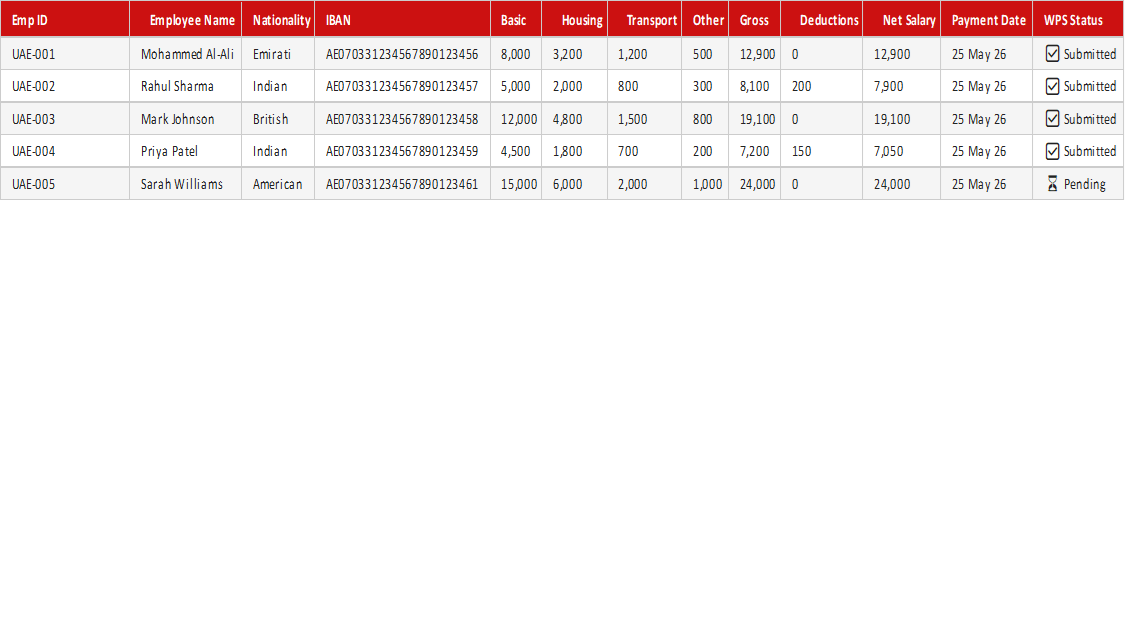Screen dimensions: 1125x625
Task: Select the Priya Patel name cell
Action: (x=186, y=151)
